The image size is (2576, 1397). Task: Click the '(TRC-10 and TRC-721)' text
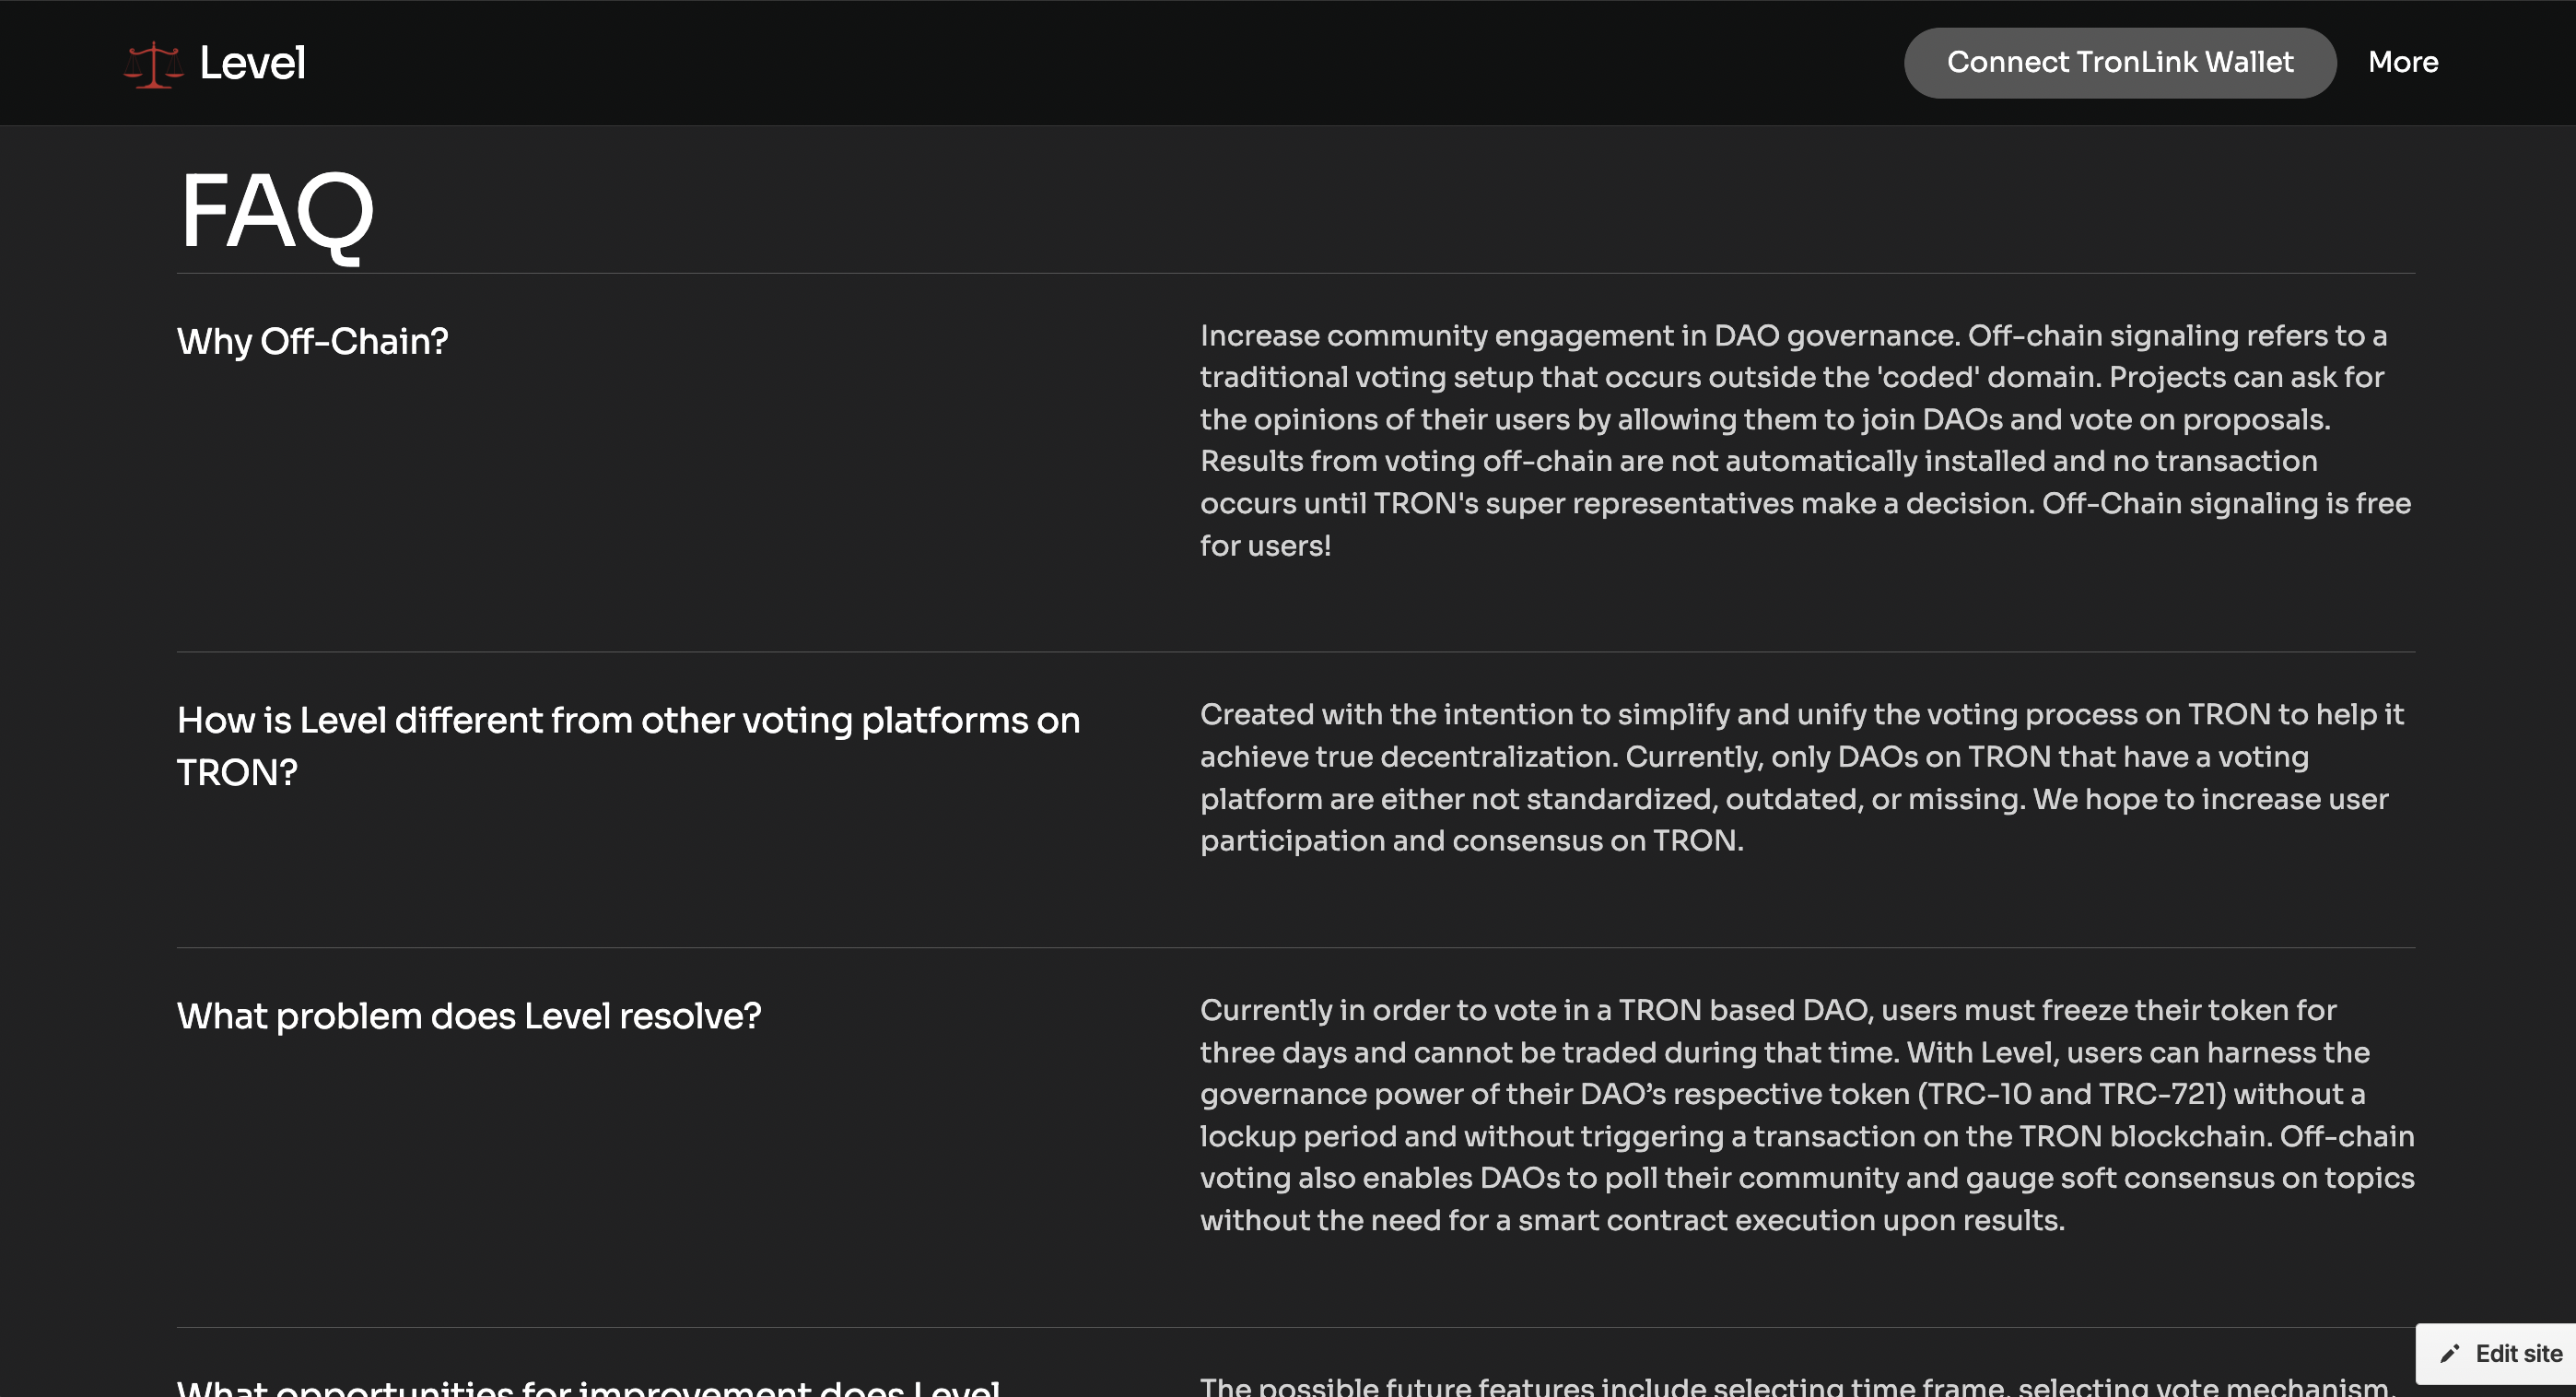click(2071, 1095)
